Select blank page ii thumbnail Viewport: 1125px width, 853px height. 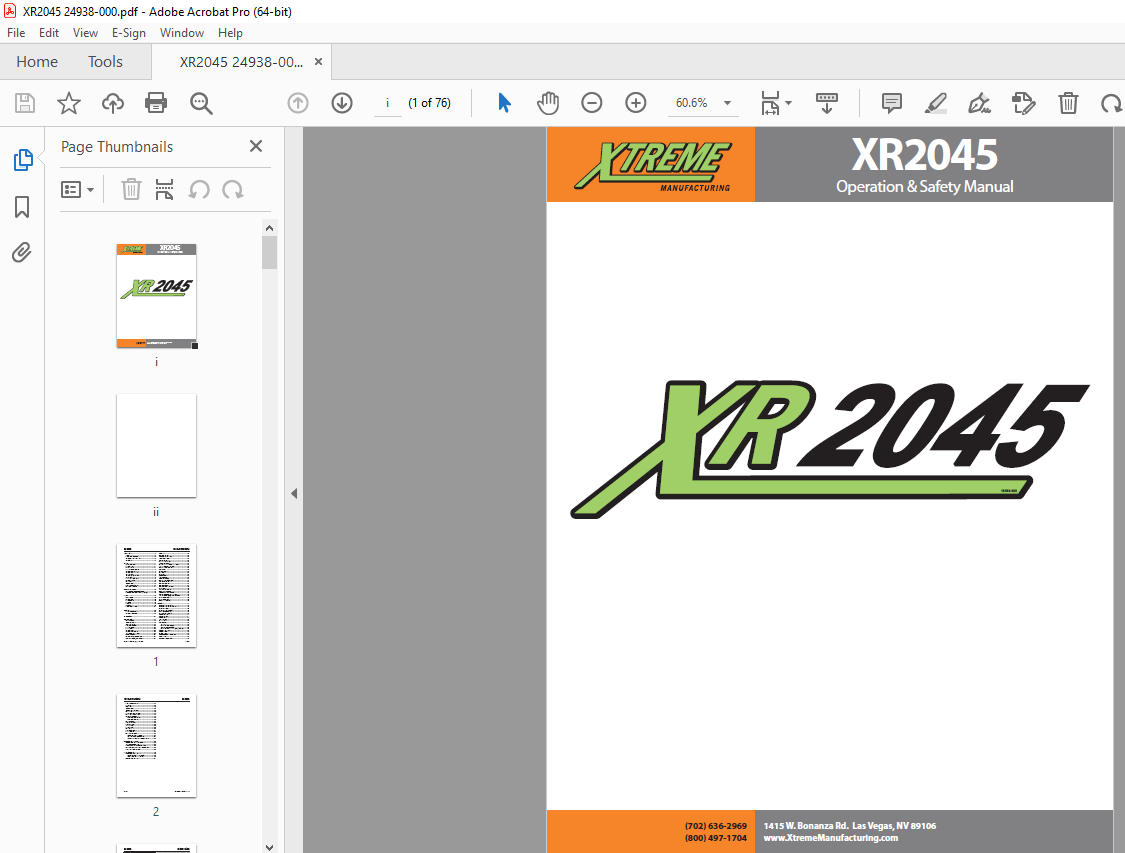156,446
